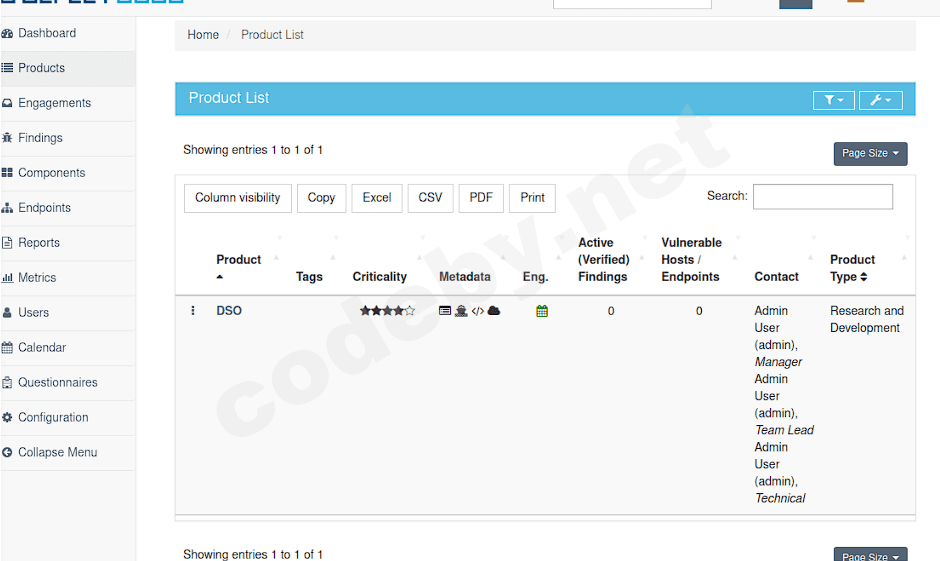Sort by the Product column header
Viewport: 940px width, 561px height.
coord(239,260)
